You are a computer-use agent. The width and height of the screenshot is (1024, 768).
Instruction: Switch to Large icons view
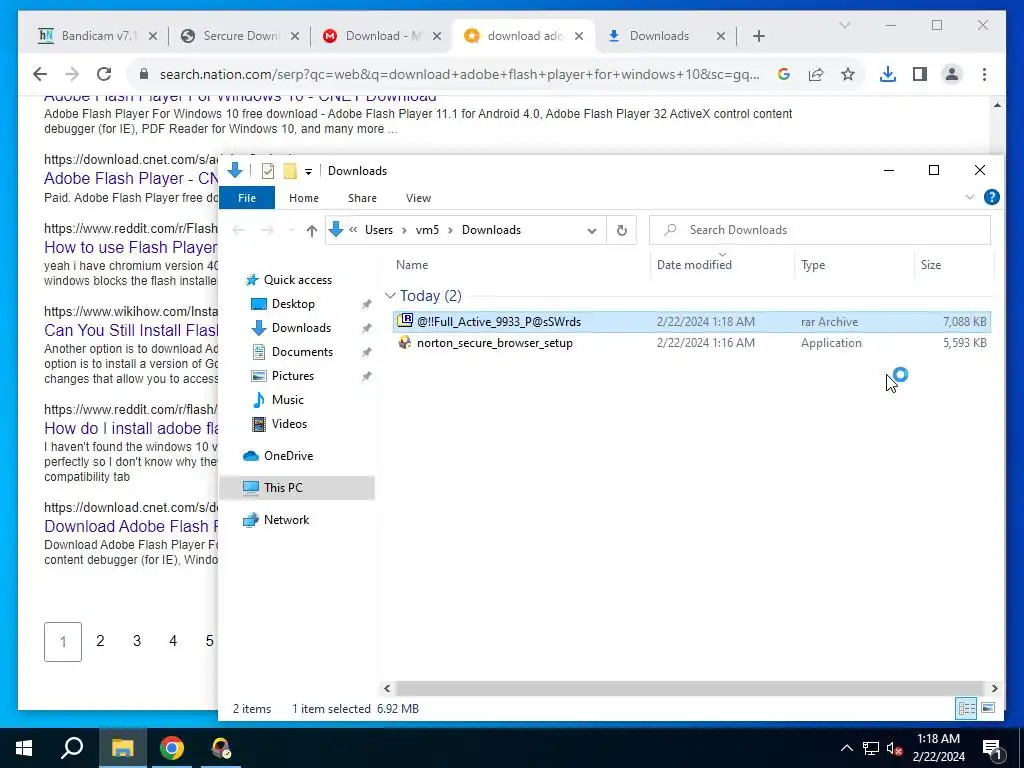point(988,708)
